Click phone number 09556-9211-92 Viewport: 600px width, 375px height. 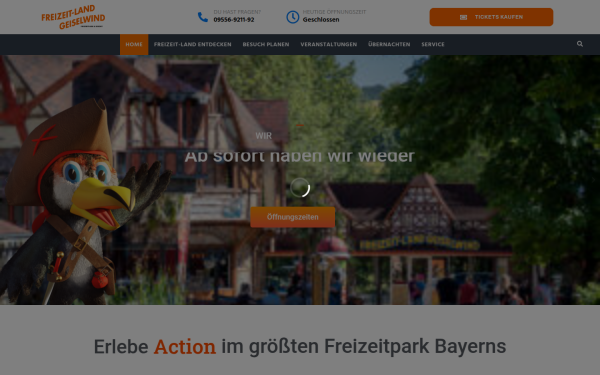tap(234, 20)
